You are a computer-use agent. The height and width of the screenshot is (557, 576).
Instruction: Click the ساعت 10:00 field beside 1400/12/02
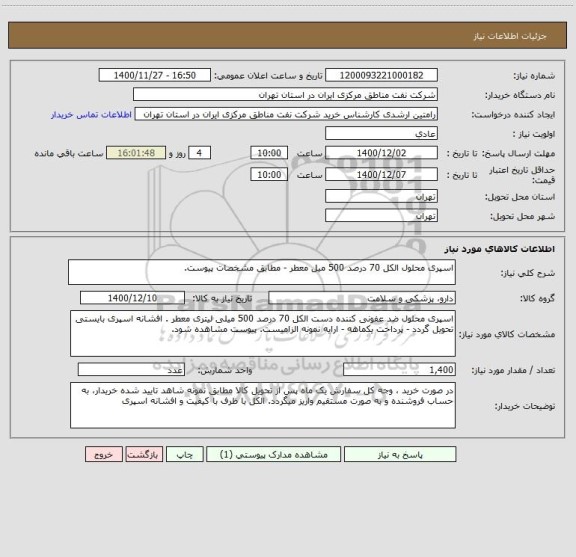pos(269,153)
